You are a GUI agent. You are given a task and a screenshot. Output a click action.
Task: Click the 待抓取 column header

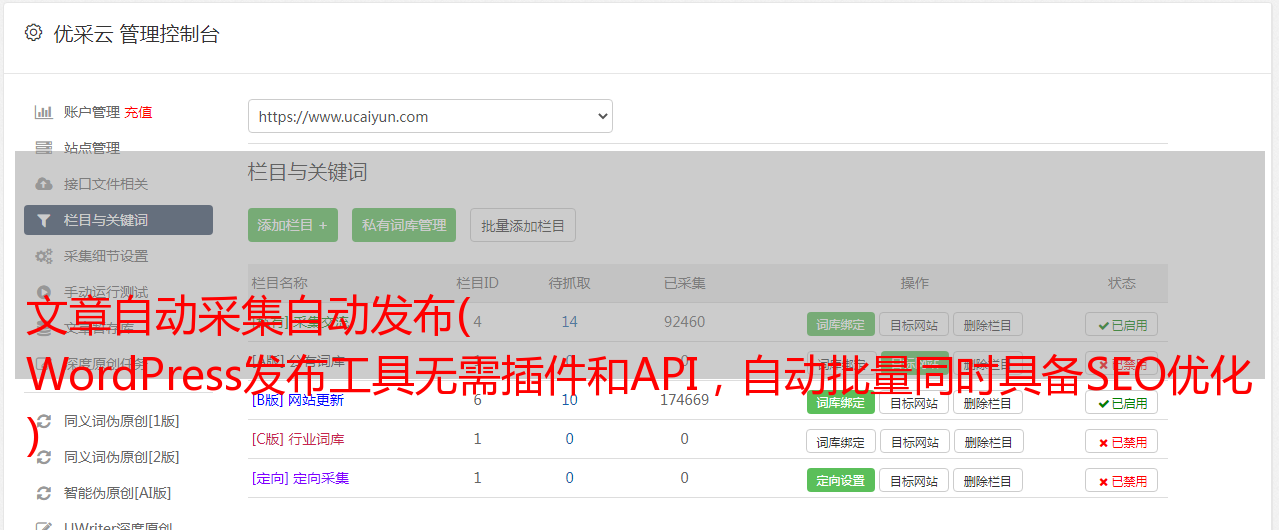coord(569,283)
